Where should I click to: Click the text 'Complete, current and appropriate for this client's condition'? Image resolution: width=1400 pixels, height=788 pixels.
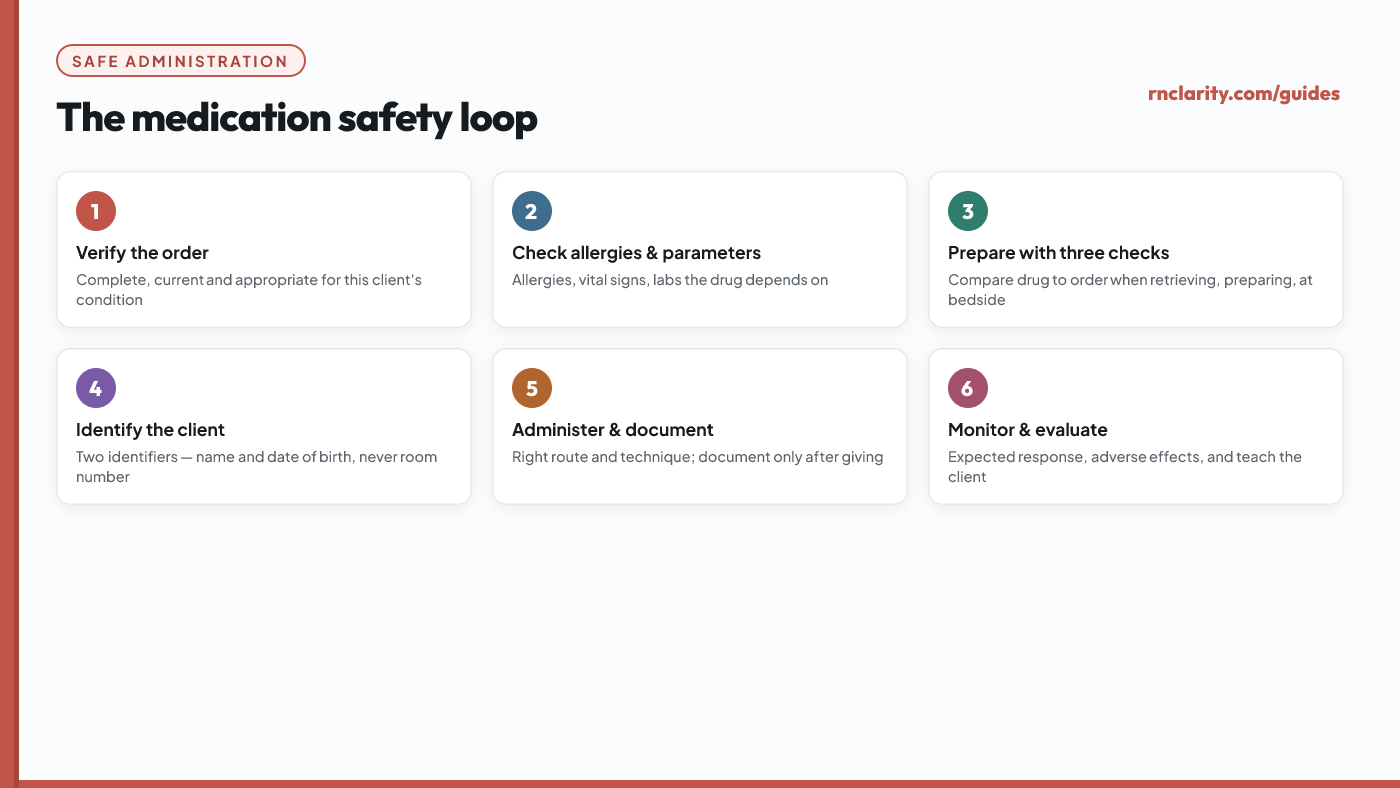249,290
